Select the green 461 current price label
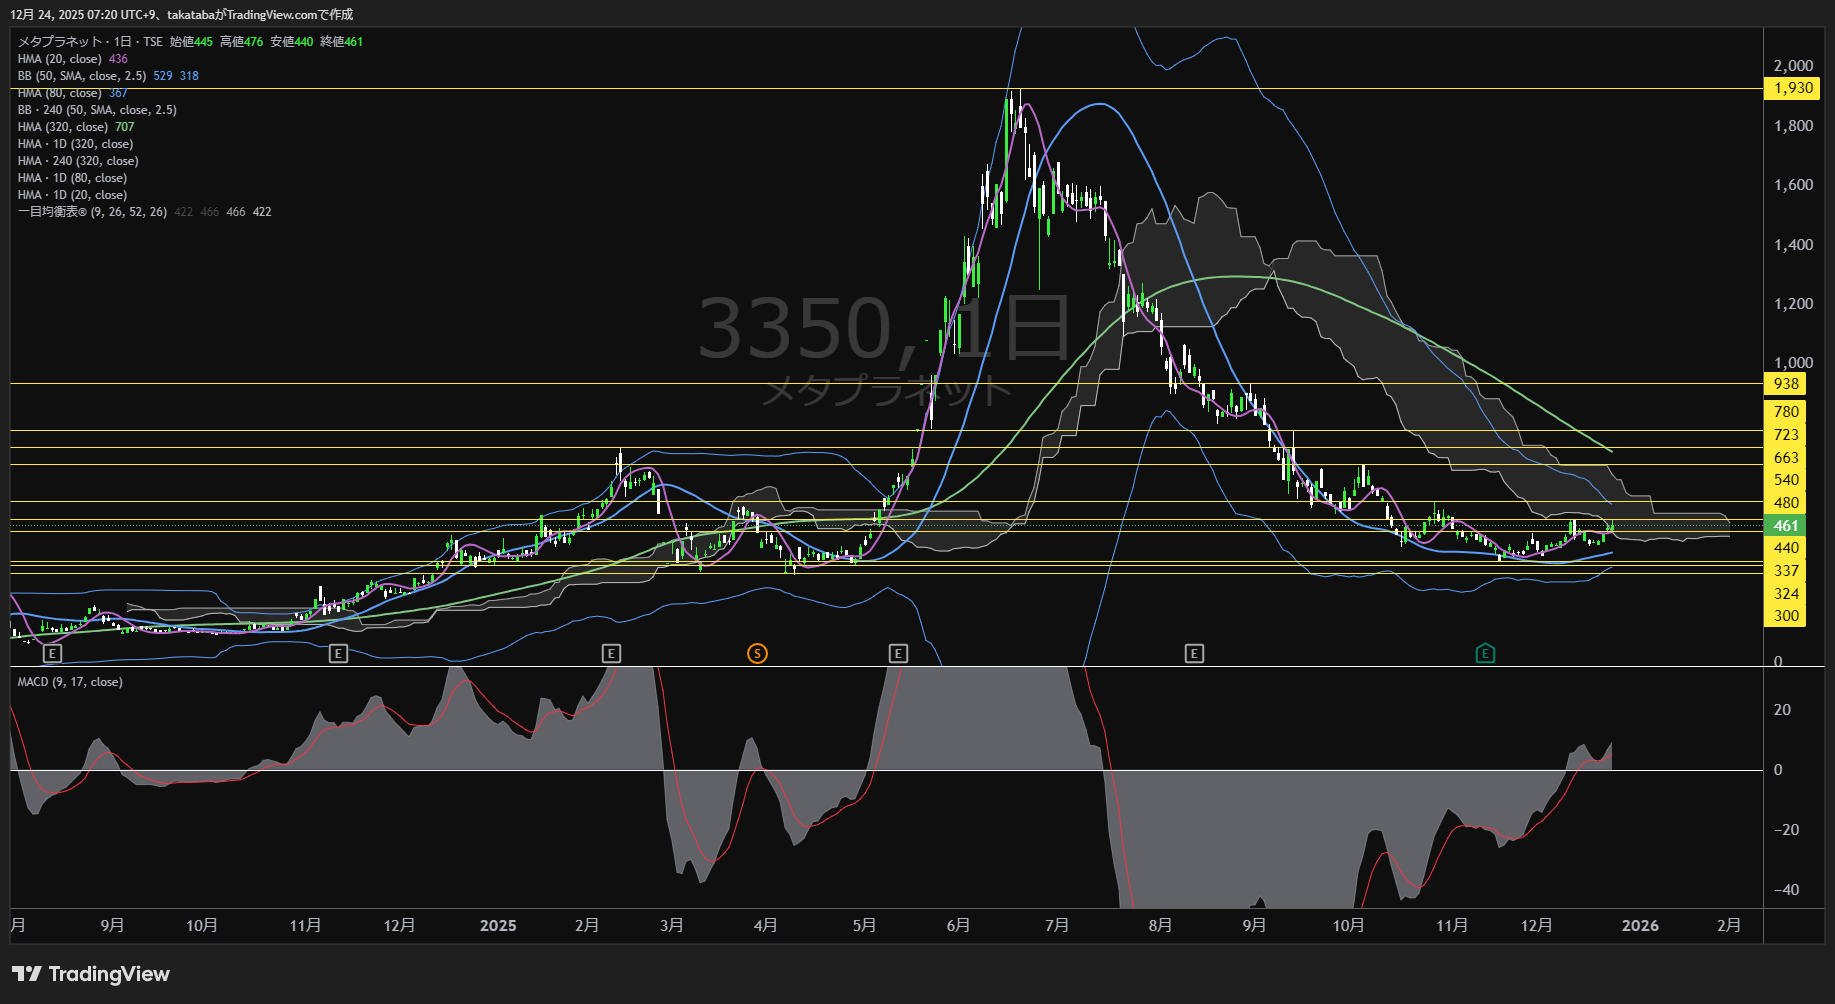 pyautogui.click(x=1785, y=526)
